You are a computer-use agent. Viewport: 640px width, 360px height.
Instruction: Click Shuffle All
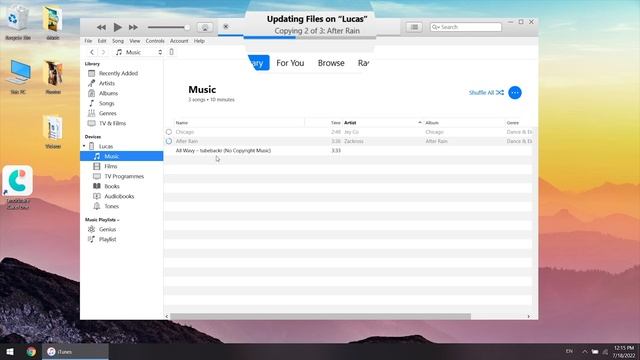click(486, 93)
